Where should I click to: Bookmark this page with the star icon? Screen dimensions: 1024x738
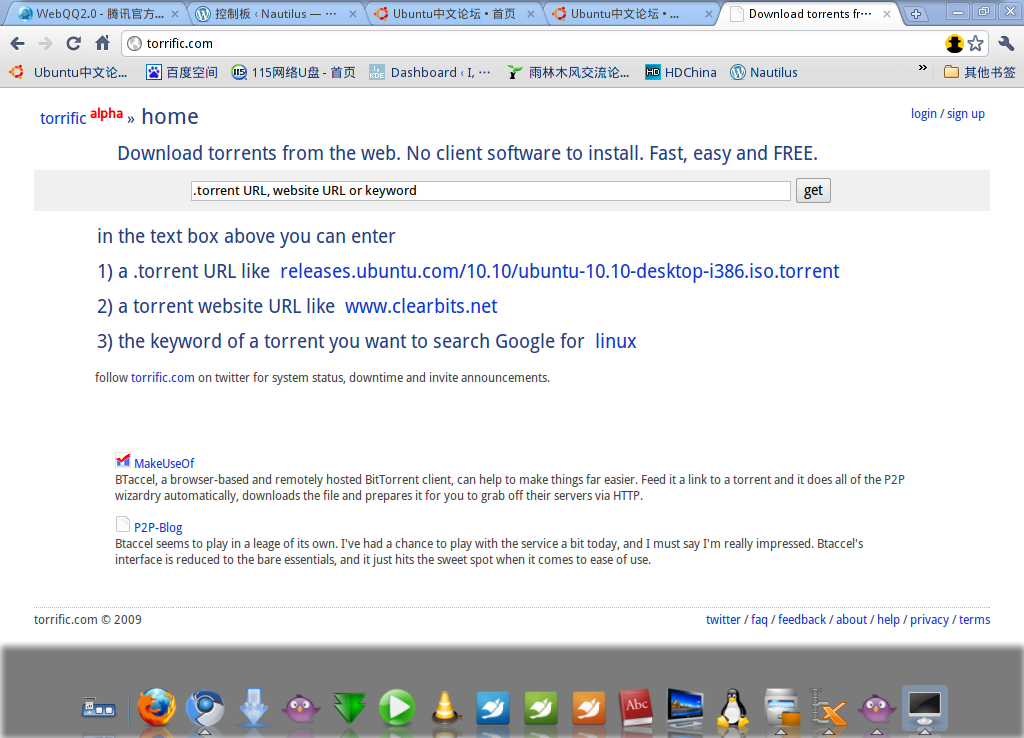[976, 44]
